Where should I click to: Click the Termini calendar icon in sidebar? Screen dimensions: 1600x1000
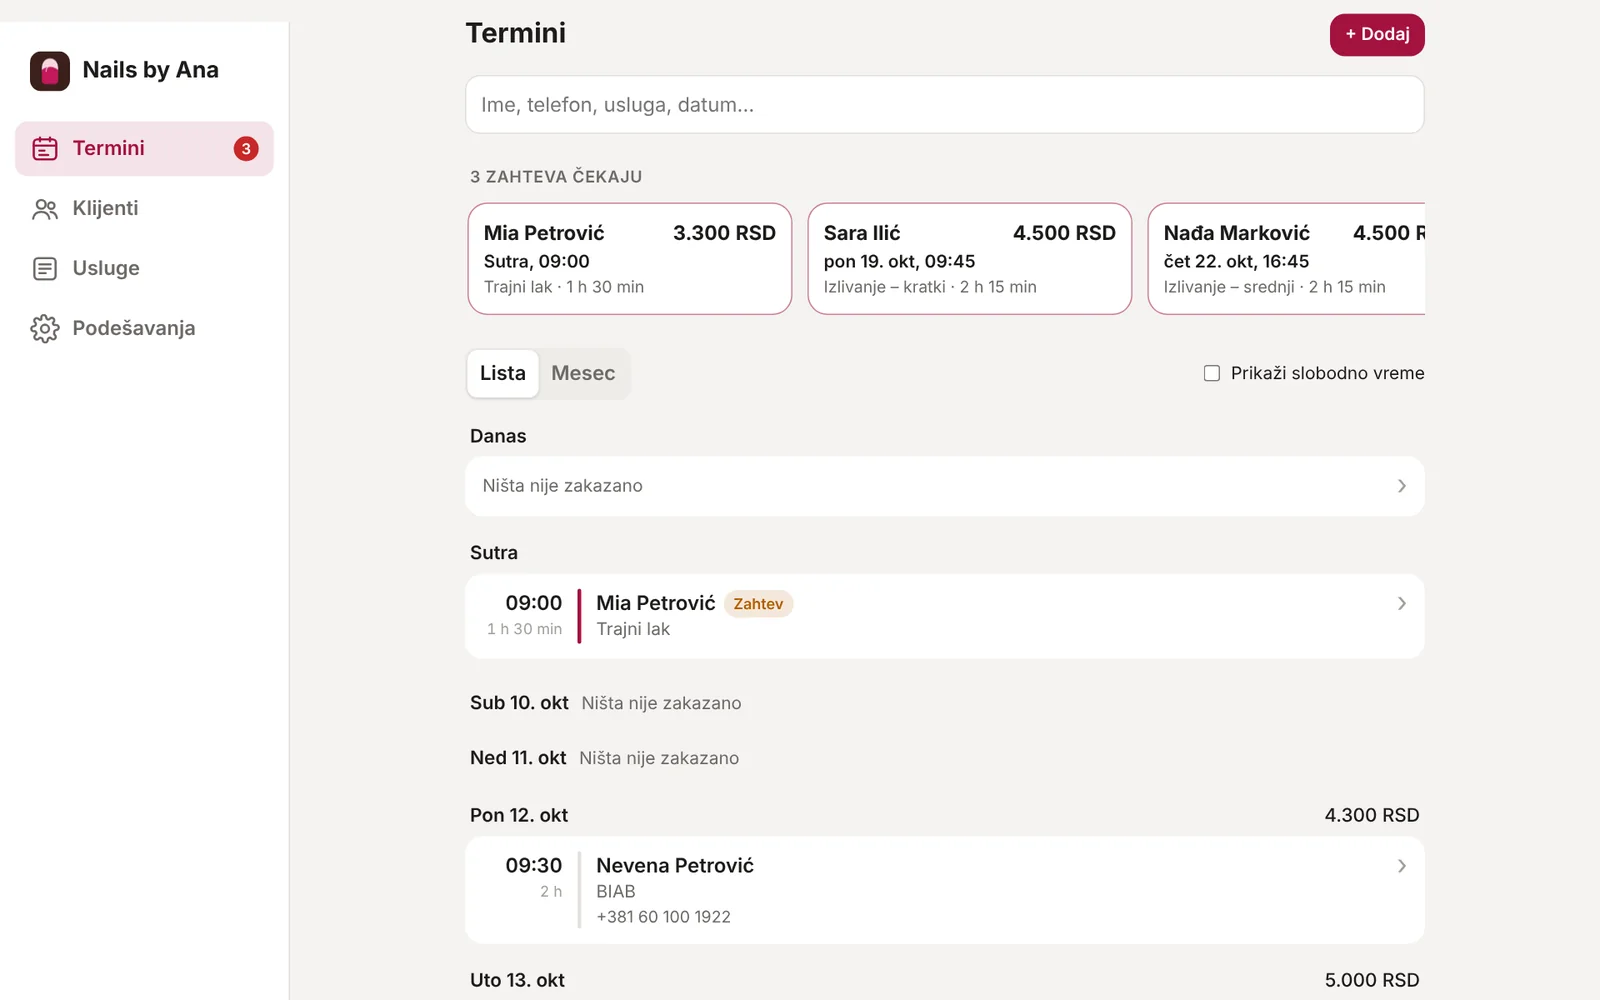[45, 149]
